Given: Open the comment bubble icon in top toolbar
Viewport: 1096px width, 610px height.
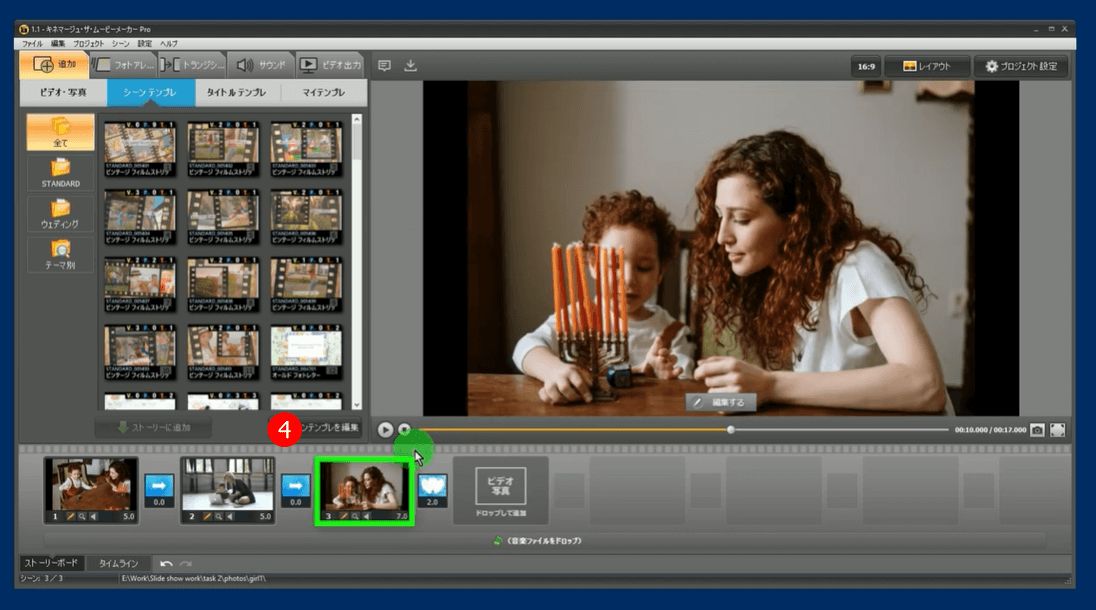Looking at the screenshot, I should pyautogui.click(x=384, y=66).
